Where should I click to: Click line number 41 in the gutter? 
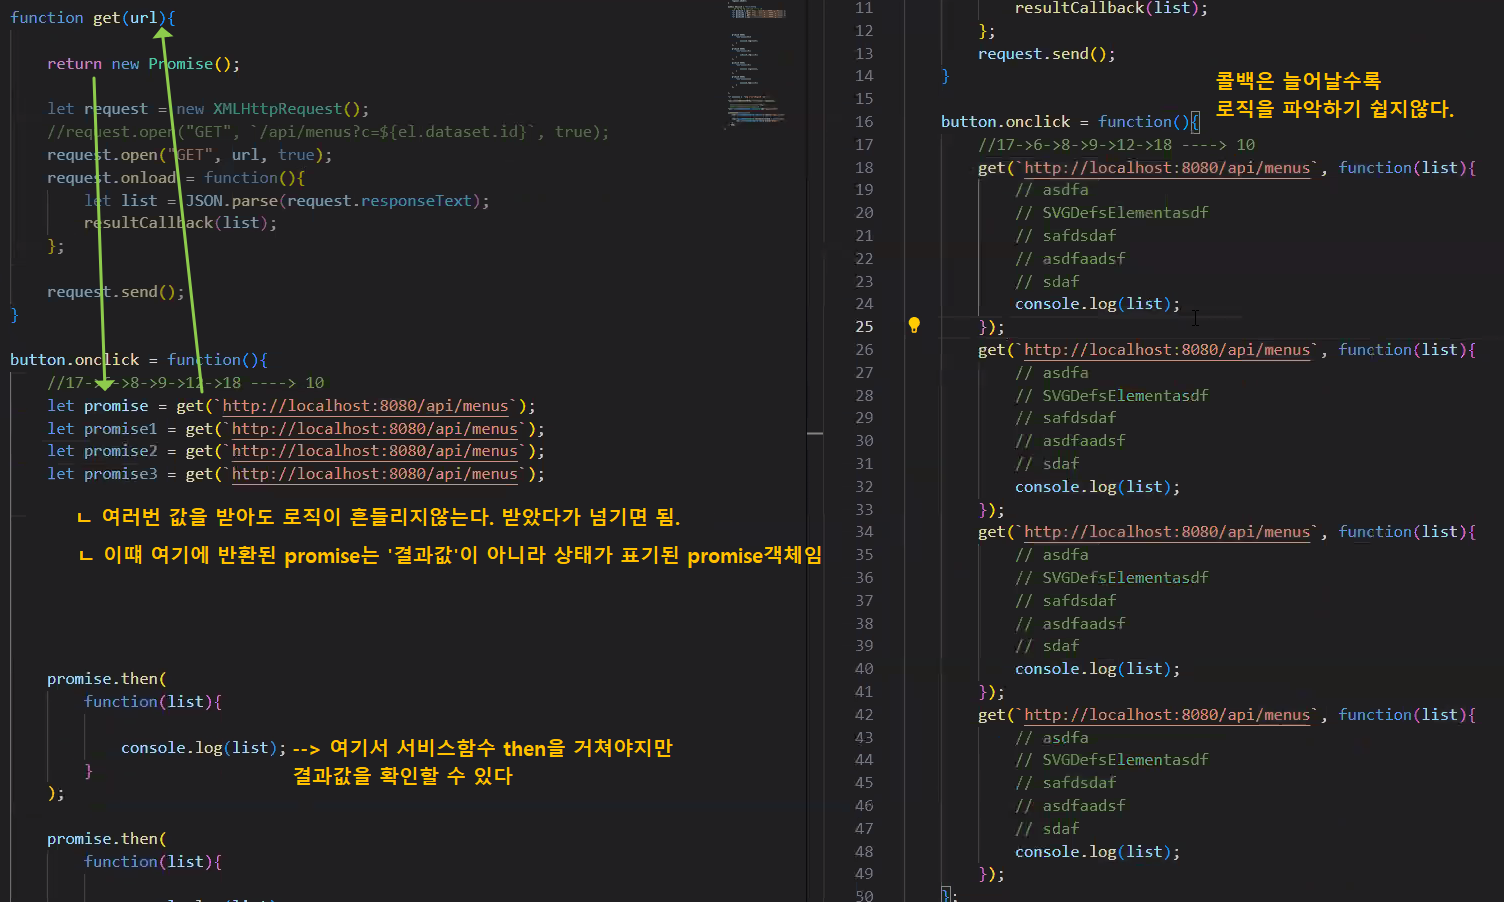(x=864, y=692)
